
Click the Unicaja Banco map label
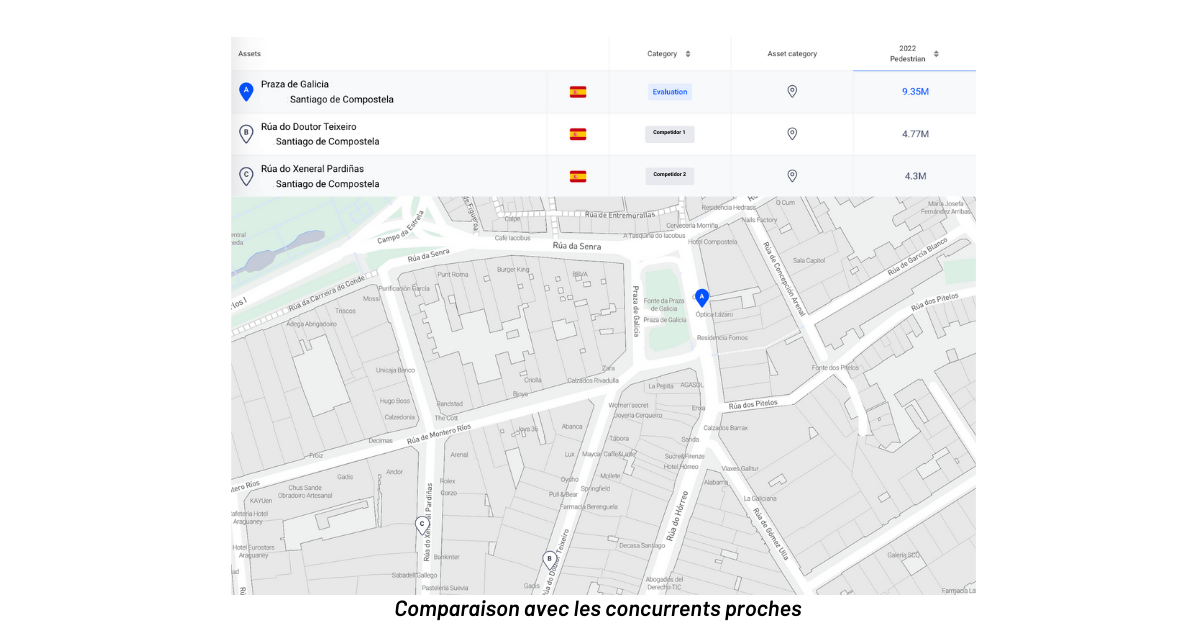(395, 370)
